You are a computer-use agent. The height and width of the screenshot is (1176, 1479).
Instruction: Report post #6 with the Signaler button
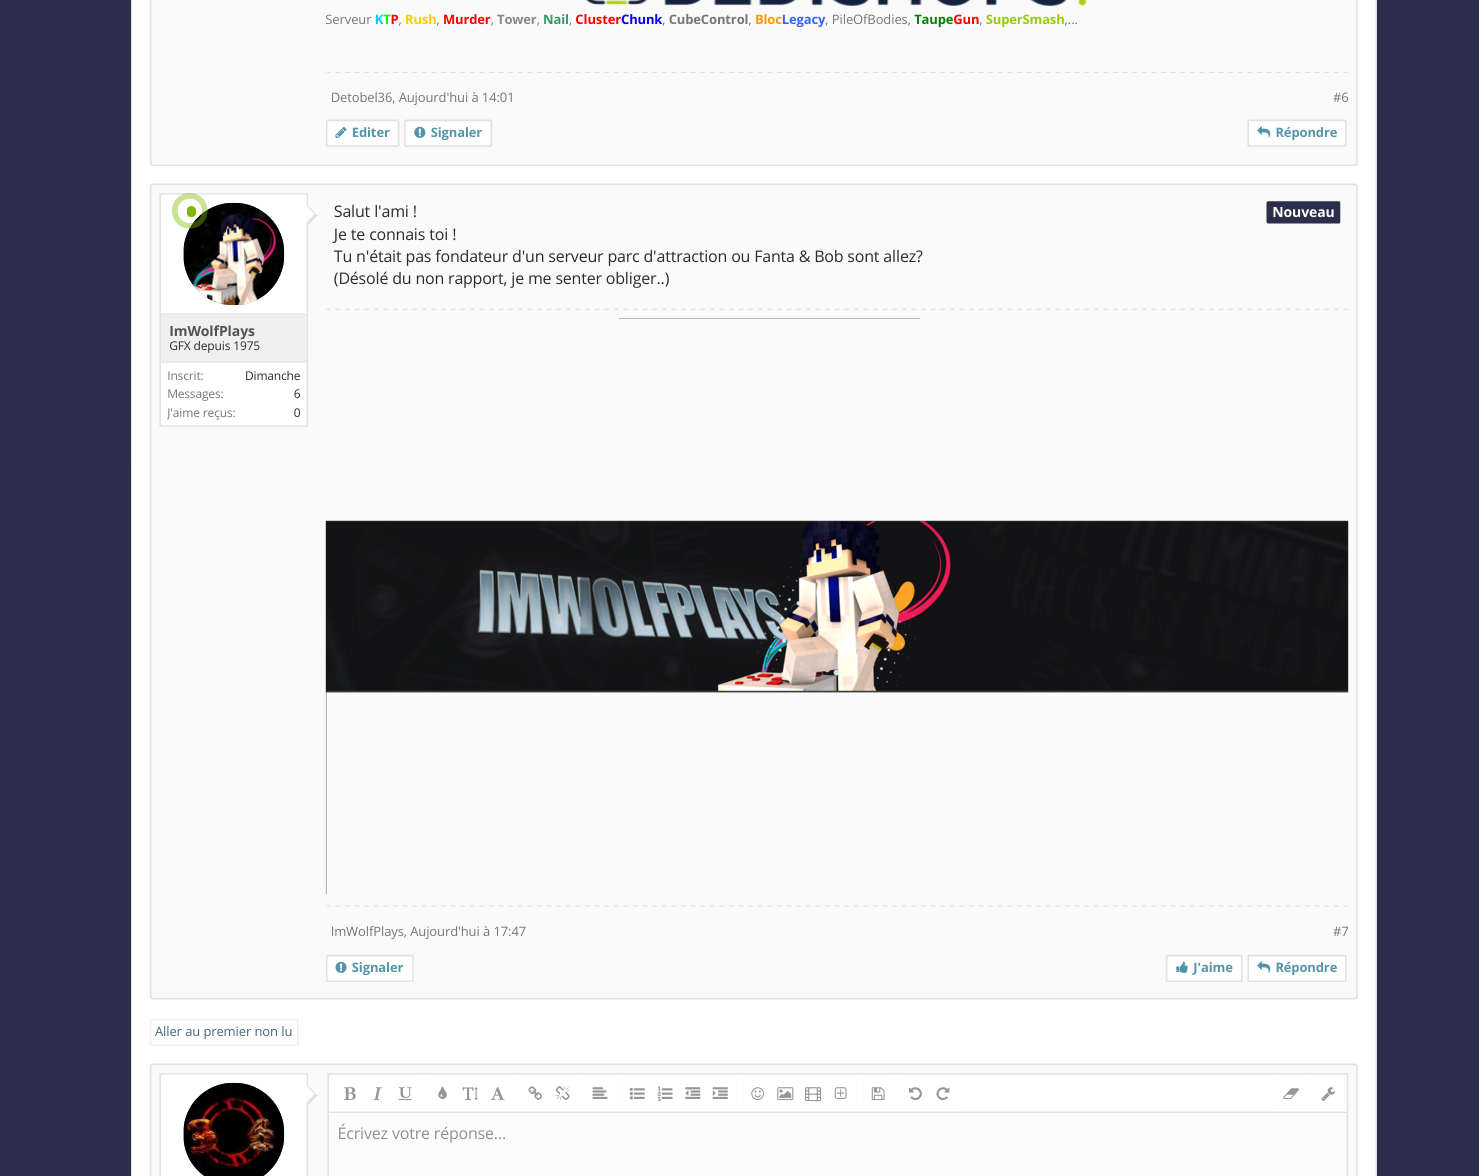(x=448, y=133)
